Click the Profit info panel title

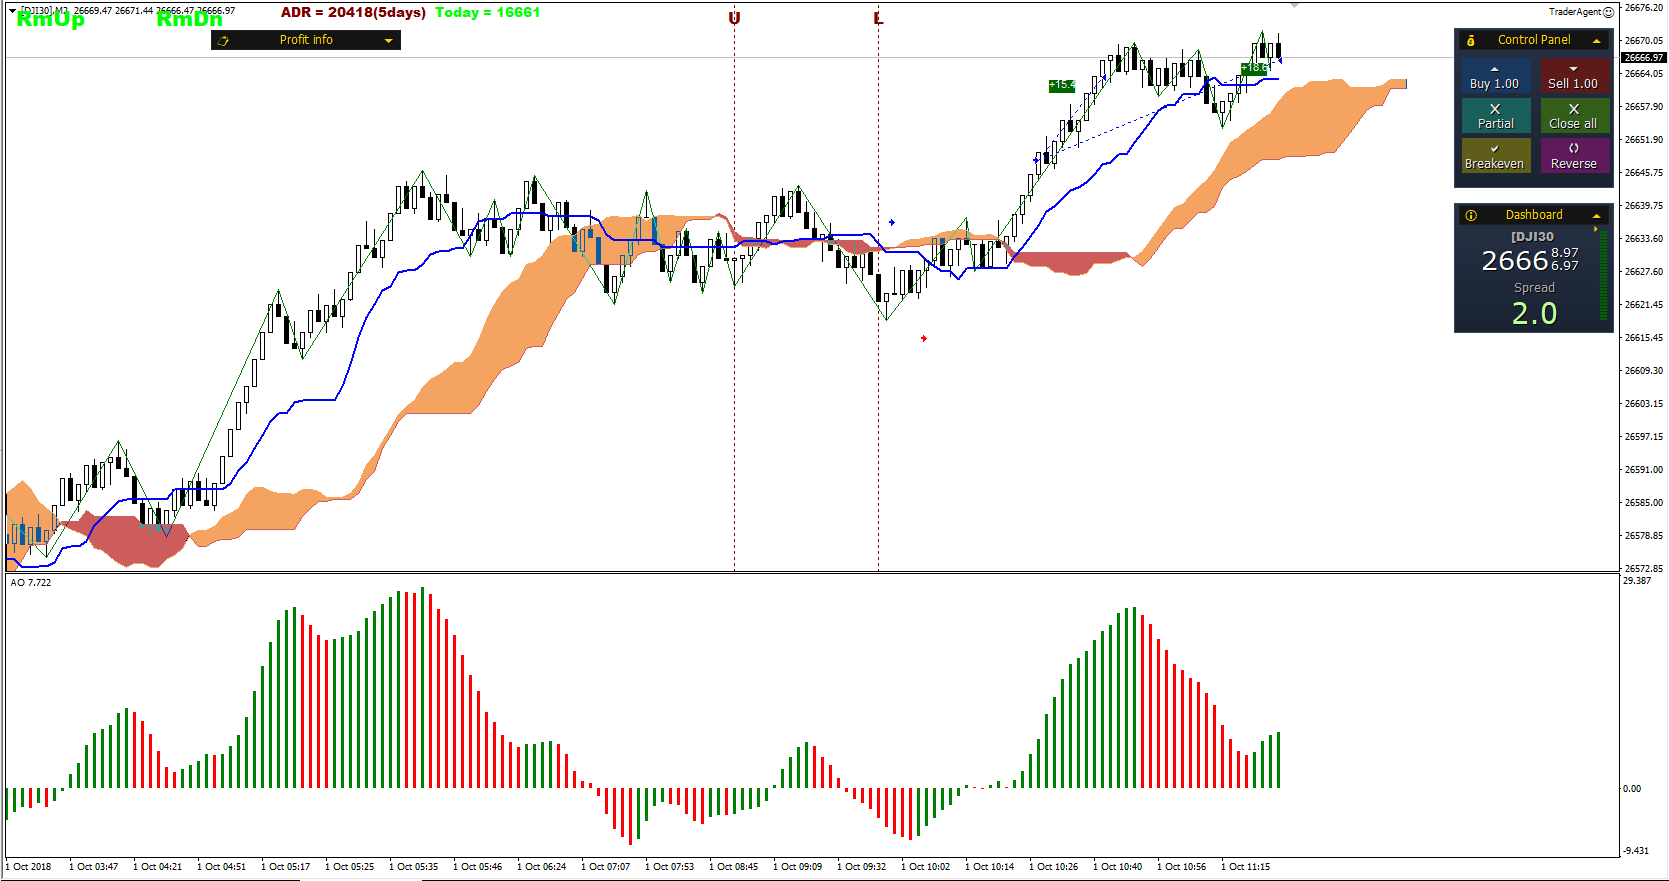[x=306, y=40]
